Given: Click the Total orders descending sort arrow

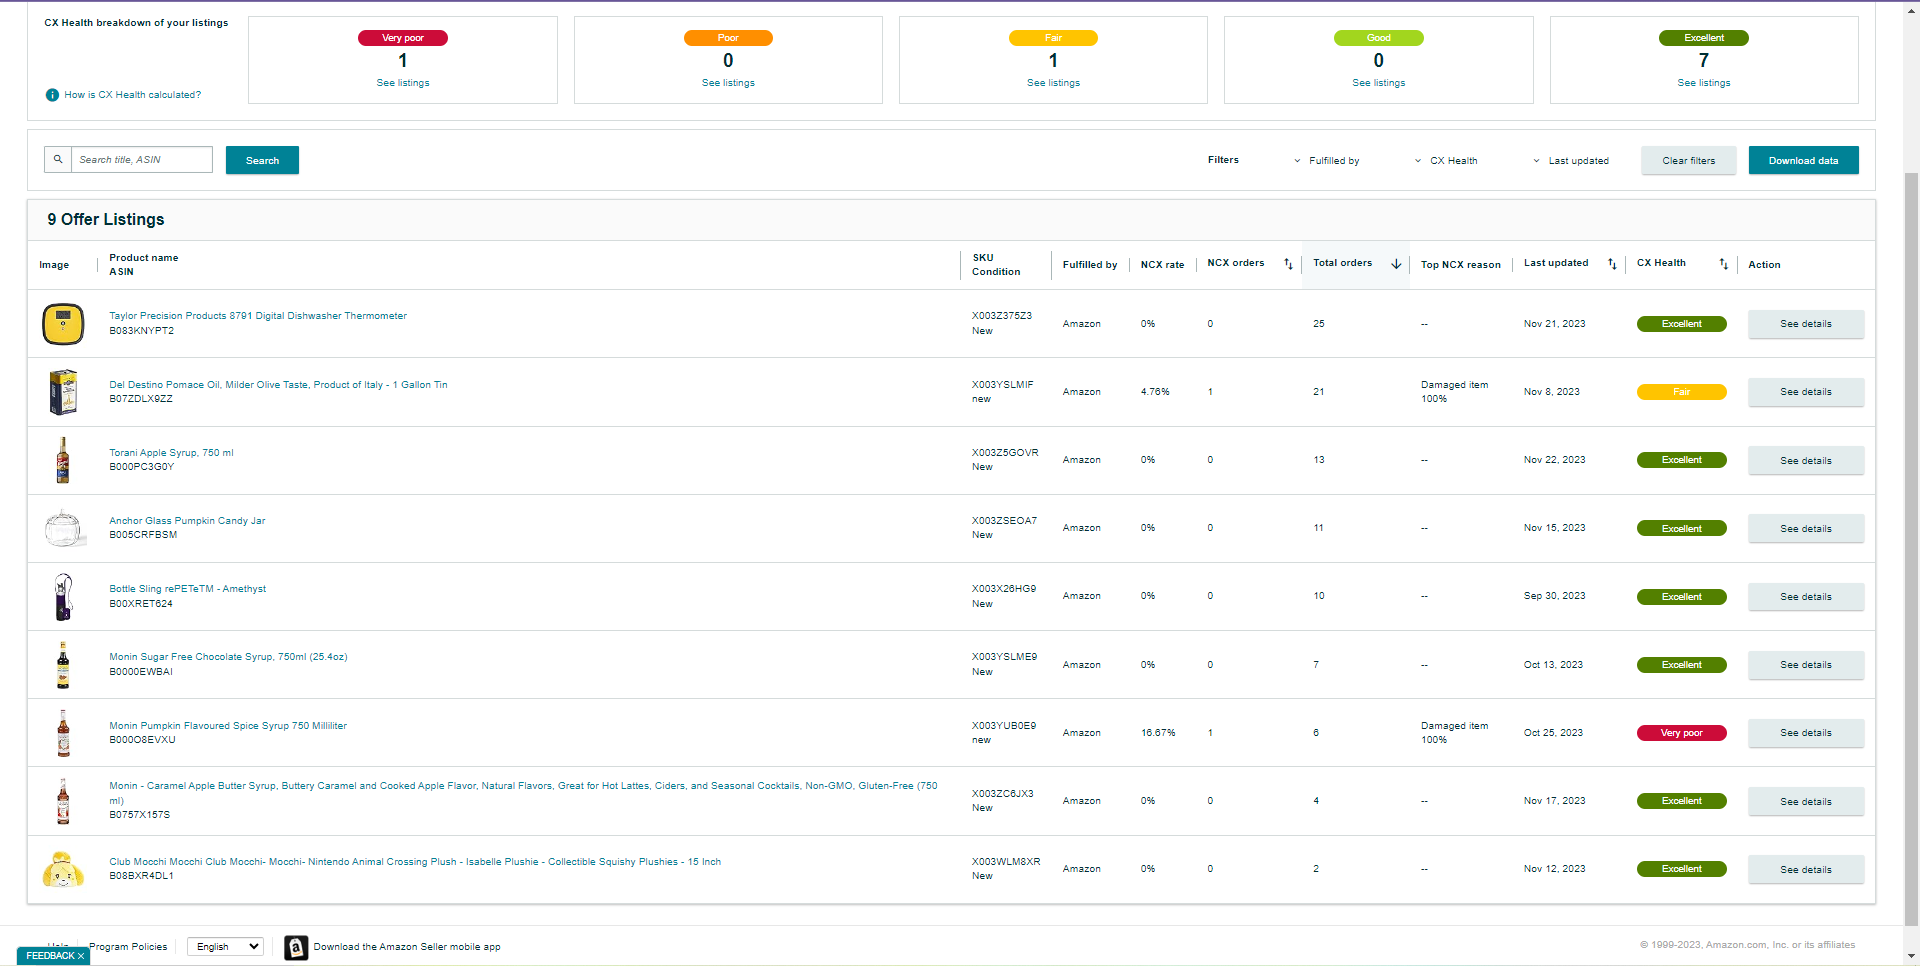Looking at the screenshot, I should 1396,264.
